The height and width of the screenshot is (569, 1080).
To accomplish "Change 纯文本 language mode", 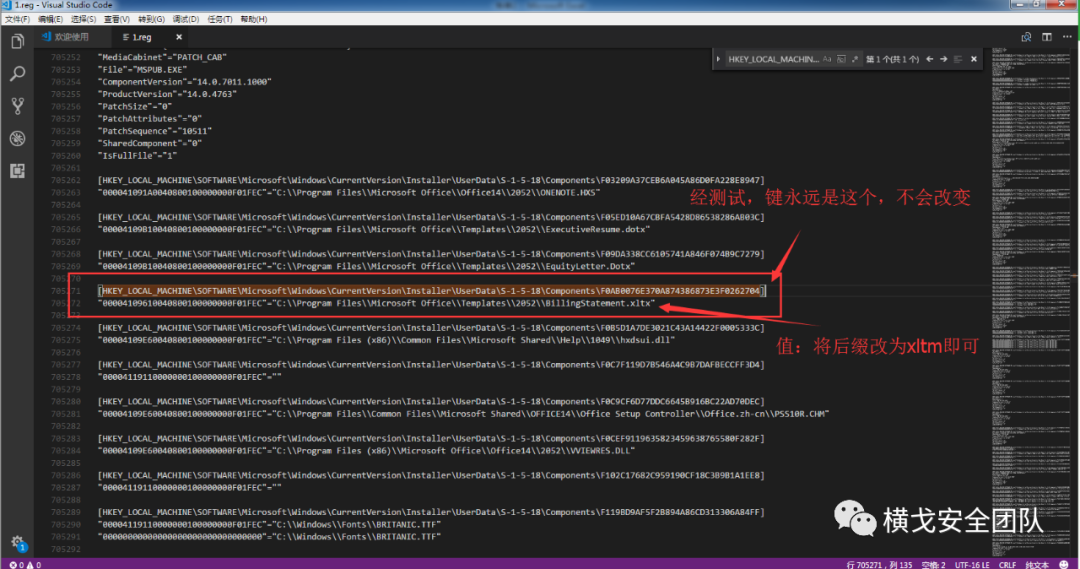I will tap(1037, 564).
